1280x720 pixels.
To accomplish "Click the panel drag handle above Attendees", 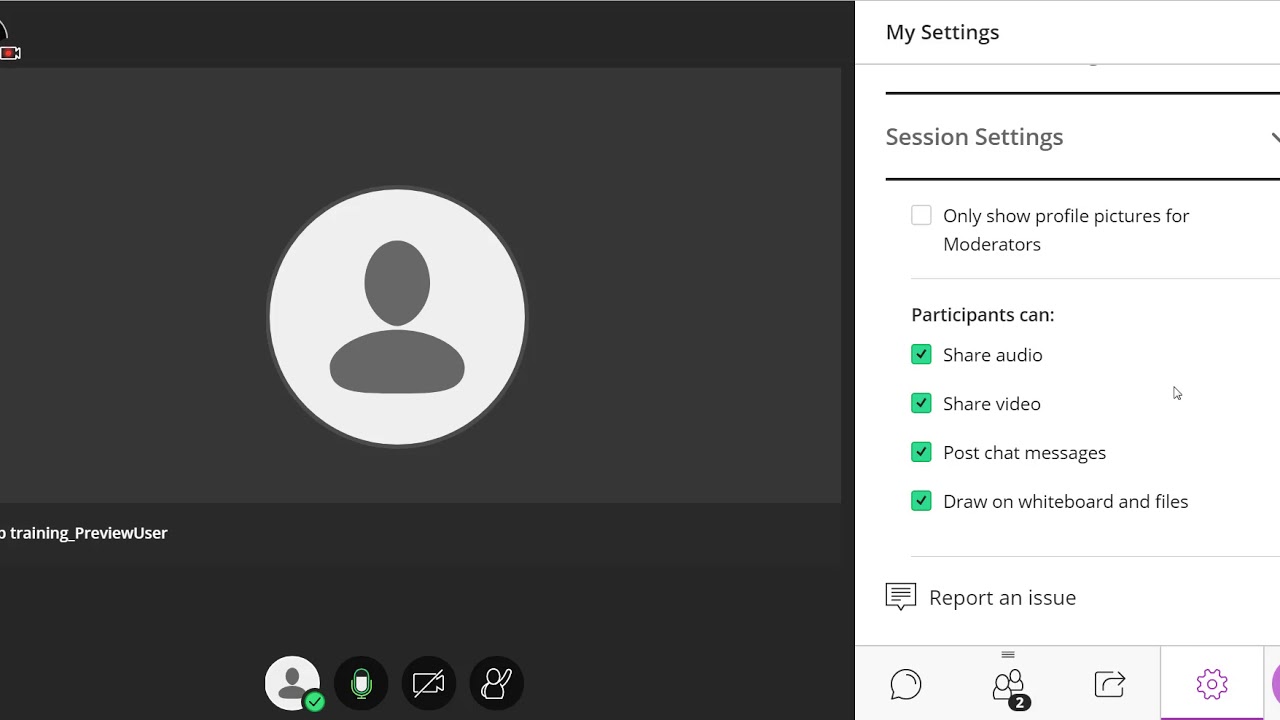I will tap(1008, 655).
